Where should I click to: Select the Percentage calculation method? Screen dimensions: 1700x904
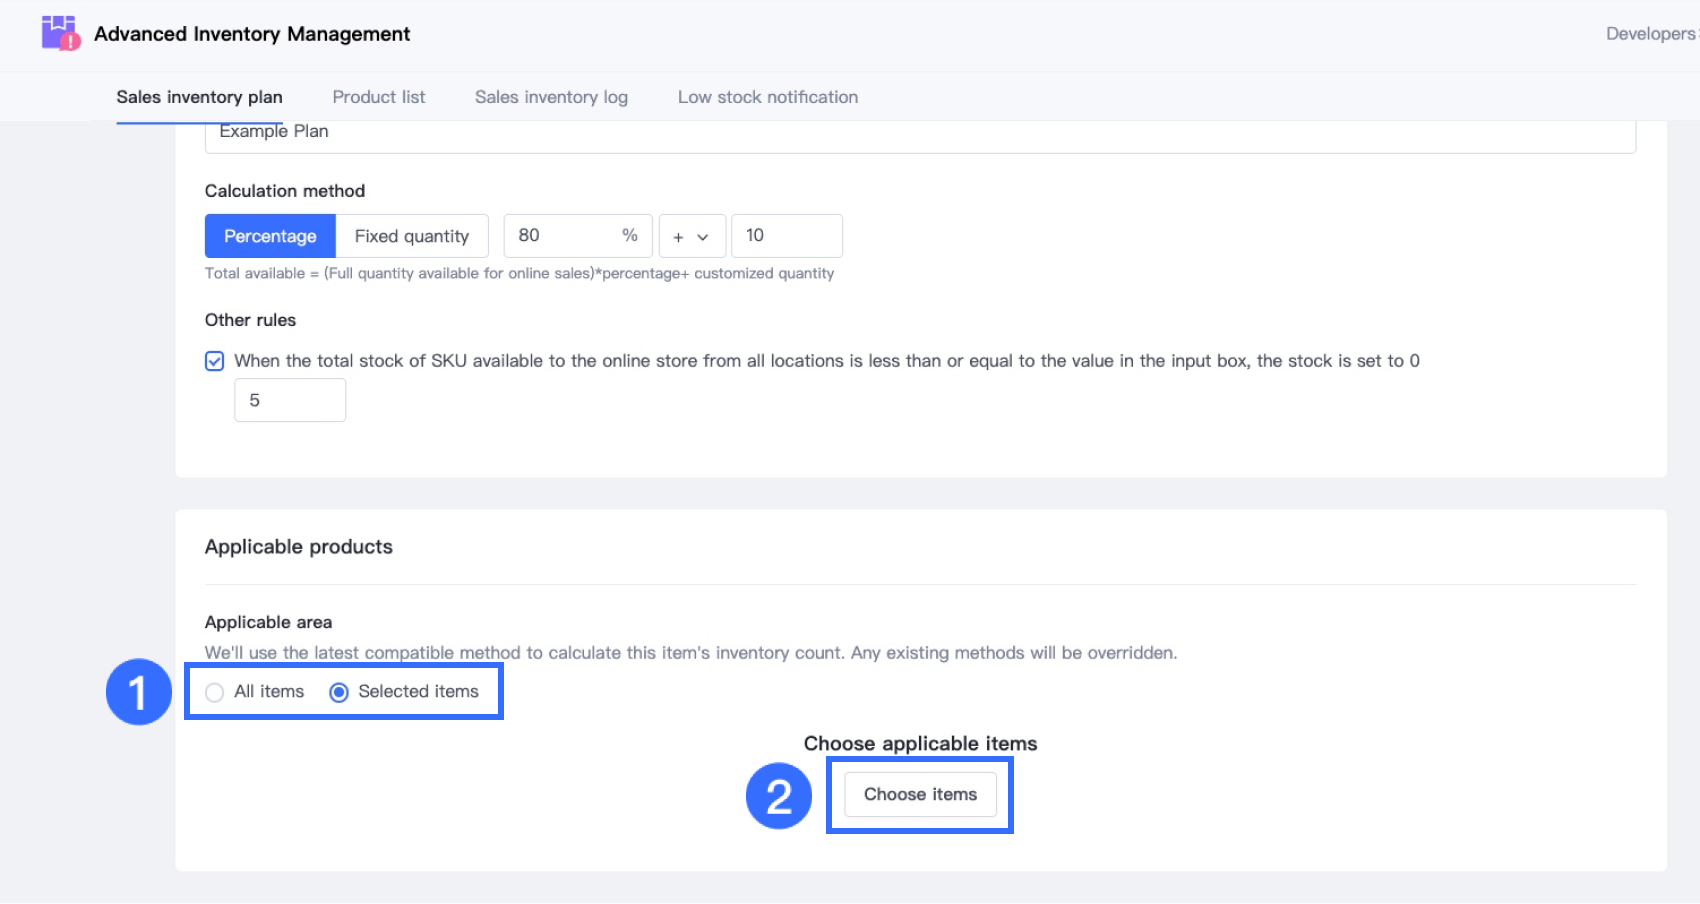[x=270, y=236]
